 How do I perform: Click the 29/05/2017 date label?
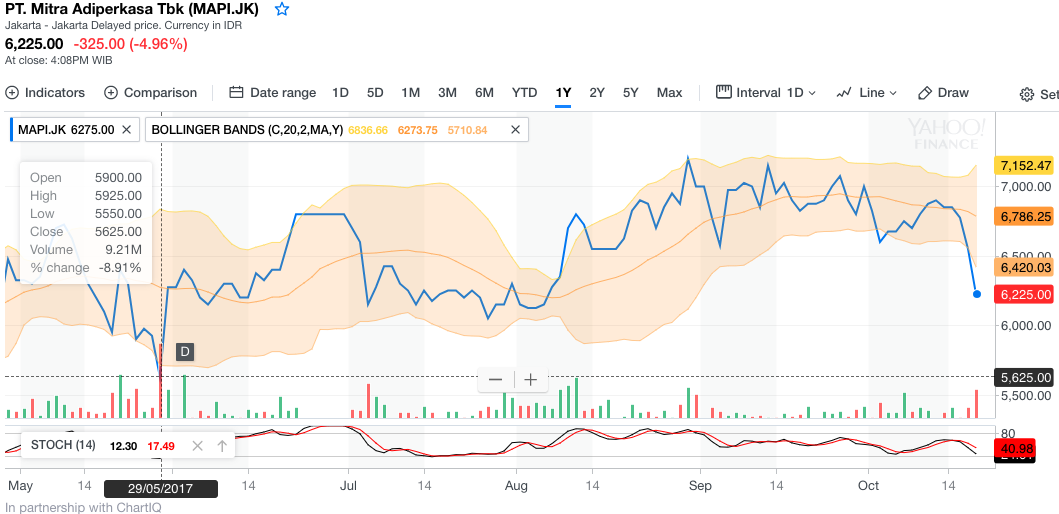click(161, 489)
